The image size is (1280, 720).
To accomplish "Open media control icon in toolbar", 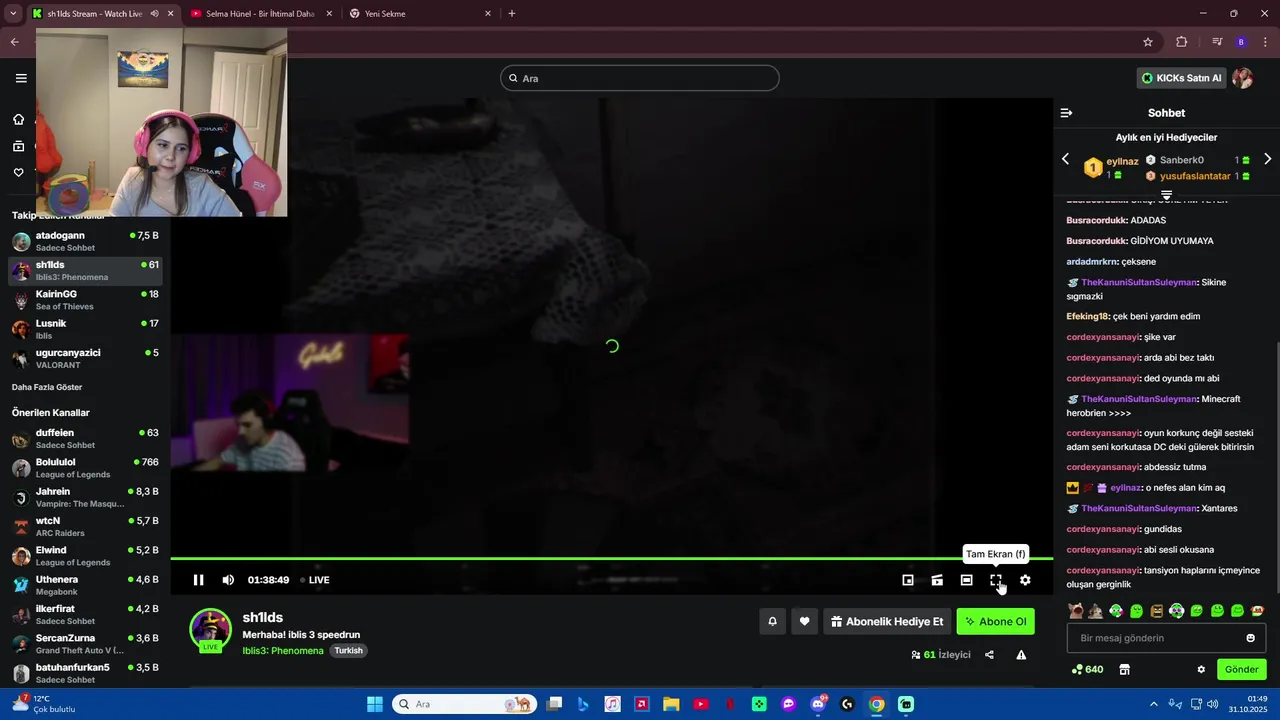I will (x=1217, y=42).
